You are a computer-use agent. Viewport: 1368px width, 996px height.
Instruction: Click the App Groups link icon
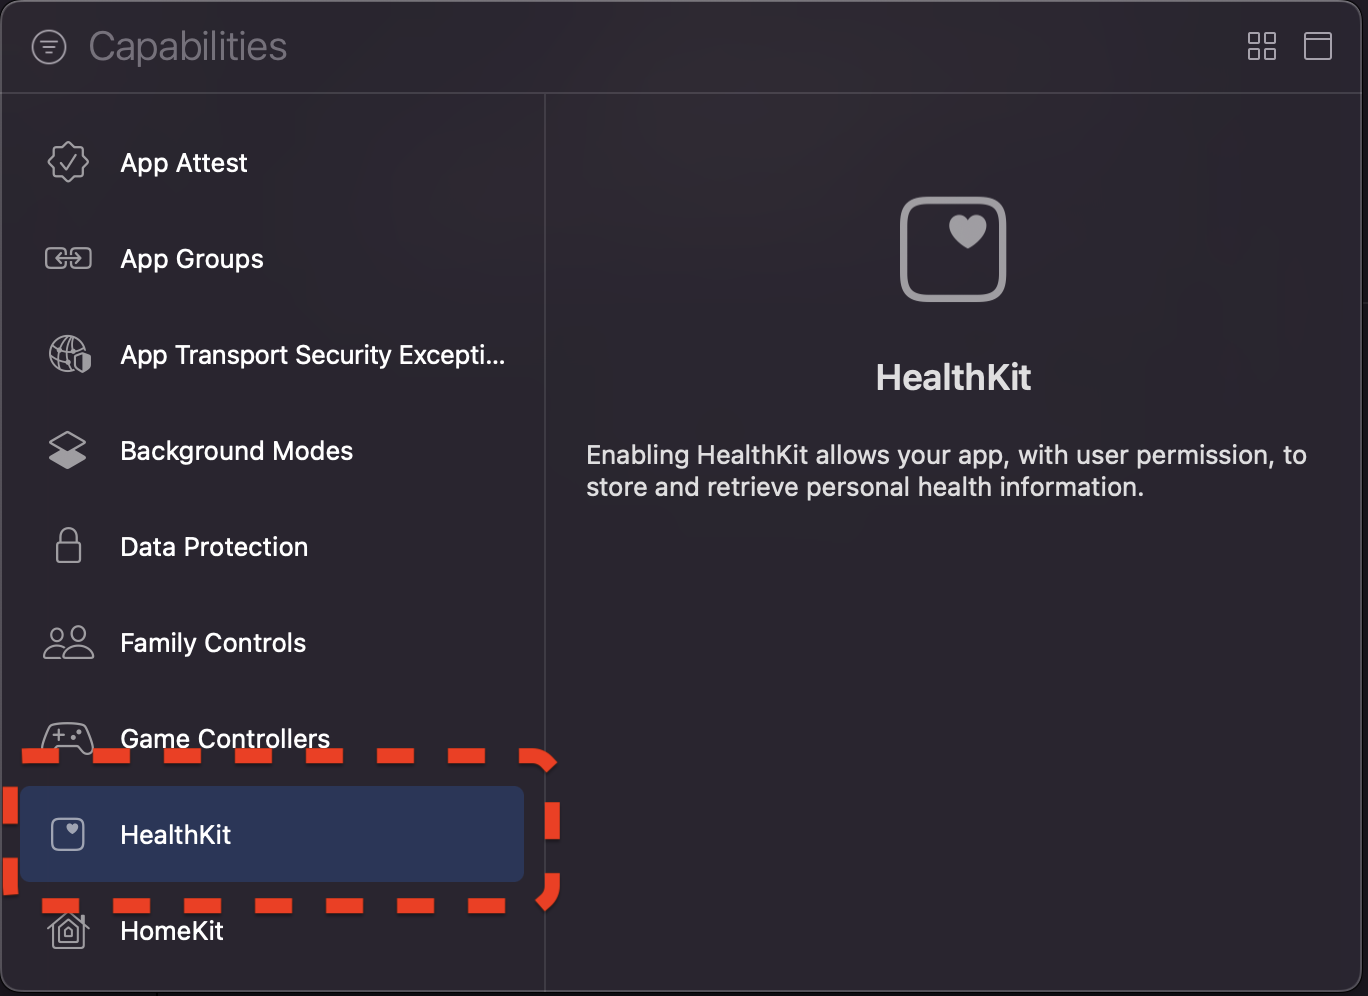coord(67,257)
